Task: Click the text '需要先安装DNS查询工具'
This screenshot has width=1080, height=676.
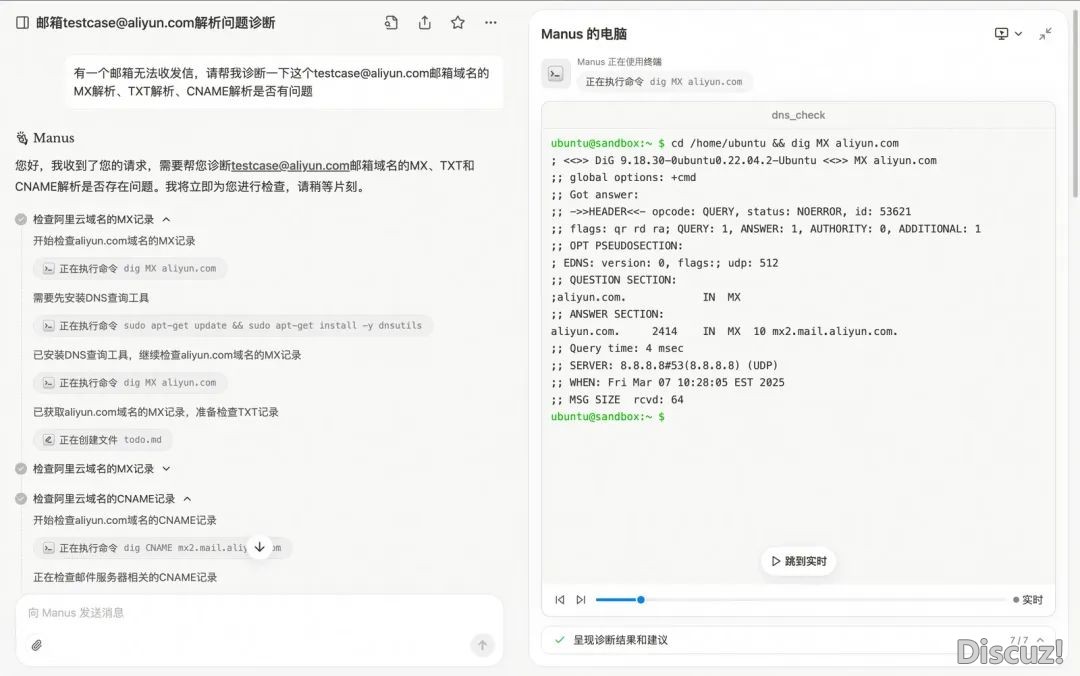Action: pyautogui.click(x=91, y=298)
